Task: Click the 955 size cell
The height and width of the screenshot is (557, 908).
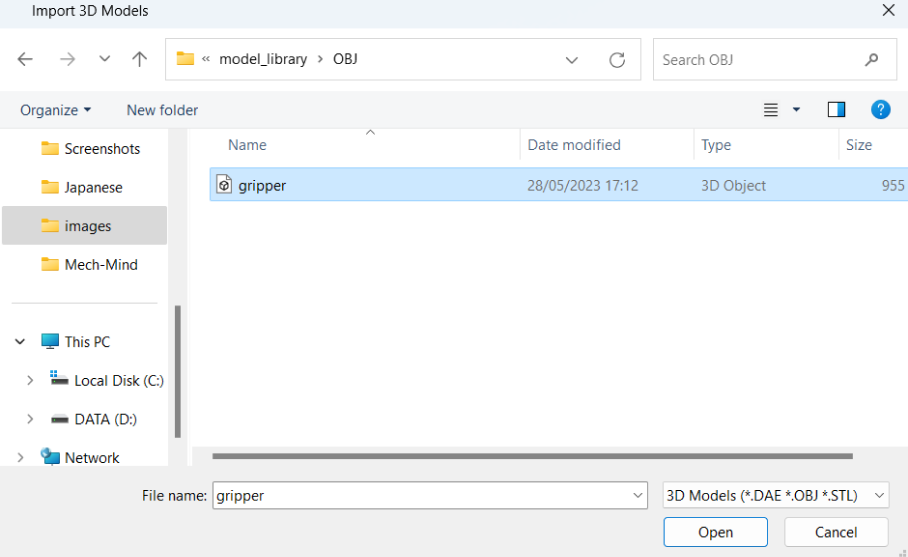Action: (x=893, y=185)
